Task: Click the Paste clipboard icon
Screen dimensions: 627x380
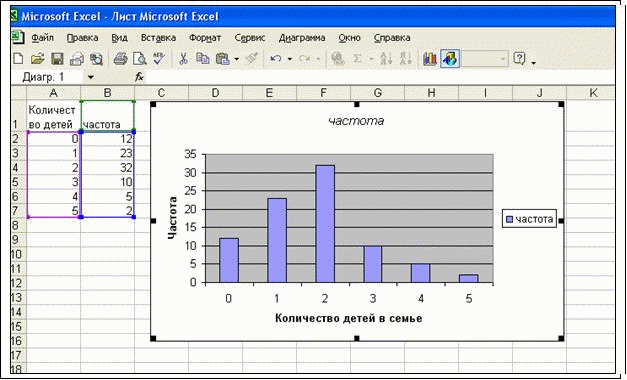Action: [223, 59]
